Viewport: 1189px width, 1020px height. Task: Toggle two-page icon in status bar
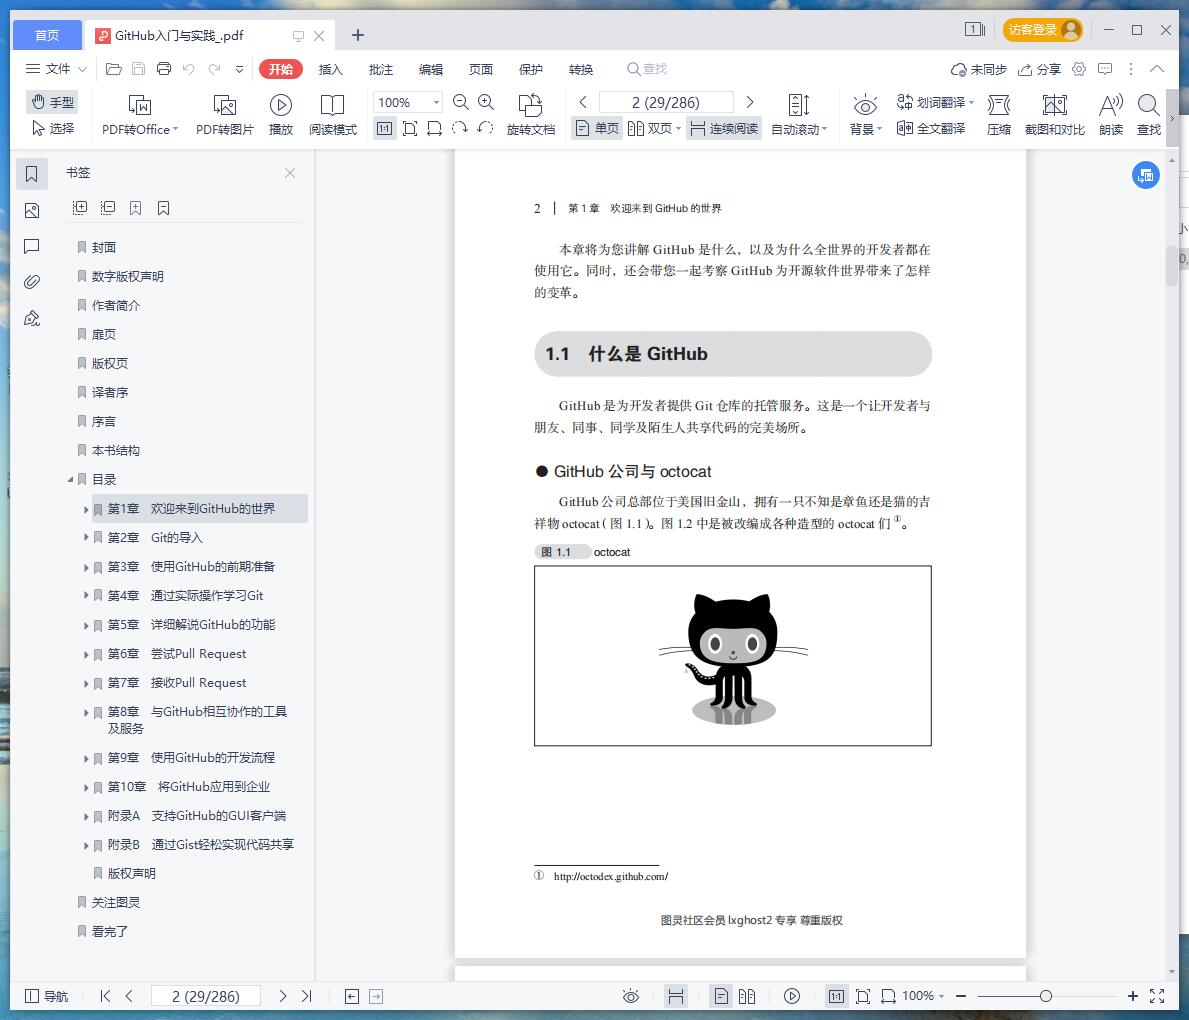[747, 996]
